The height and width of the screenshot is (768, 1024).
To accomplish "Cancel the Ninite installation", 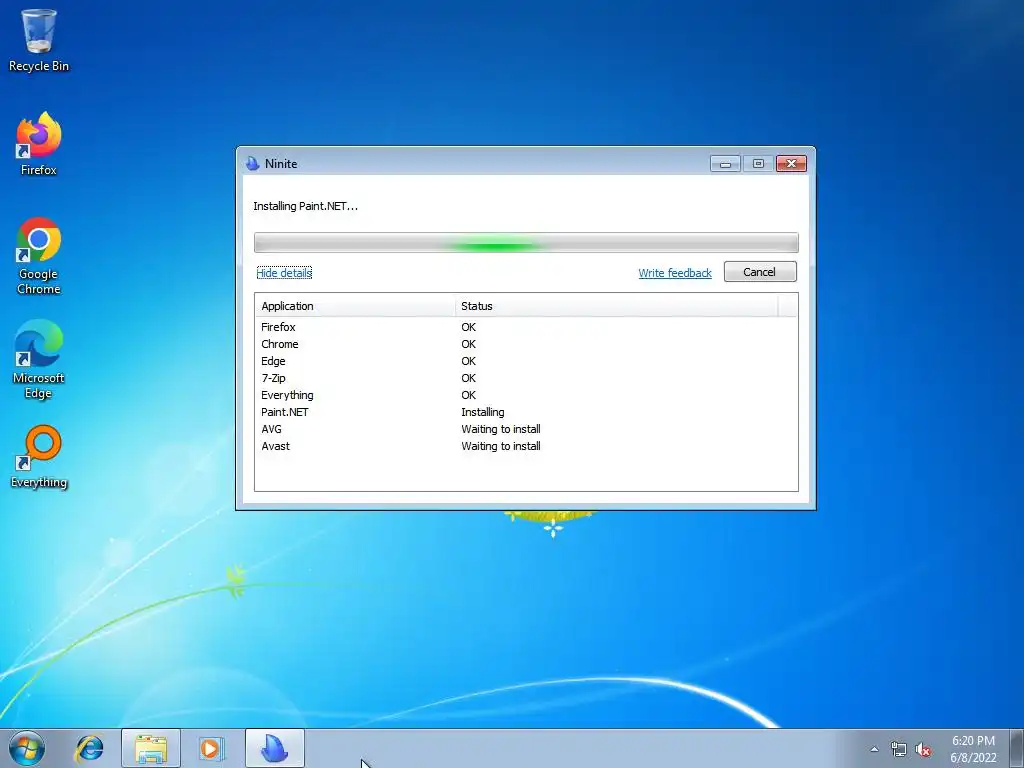I will tap(760, 272).
